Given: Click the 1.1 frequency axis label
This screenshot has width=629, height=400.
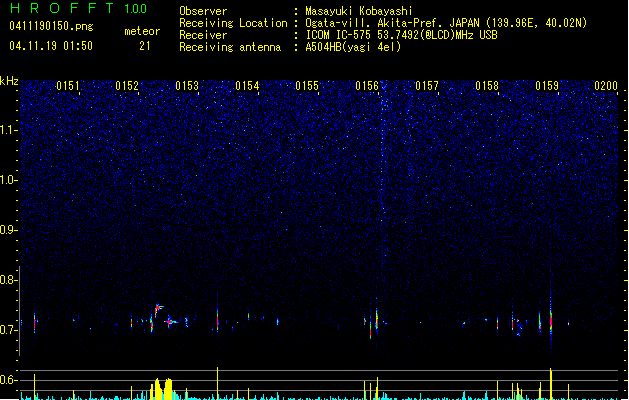Looking at the screenshot, I should click(x=8, y=130).
